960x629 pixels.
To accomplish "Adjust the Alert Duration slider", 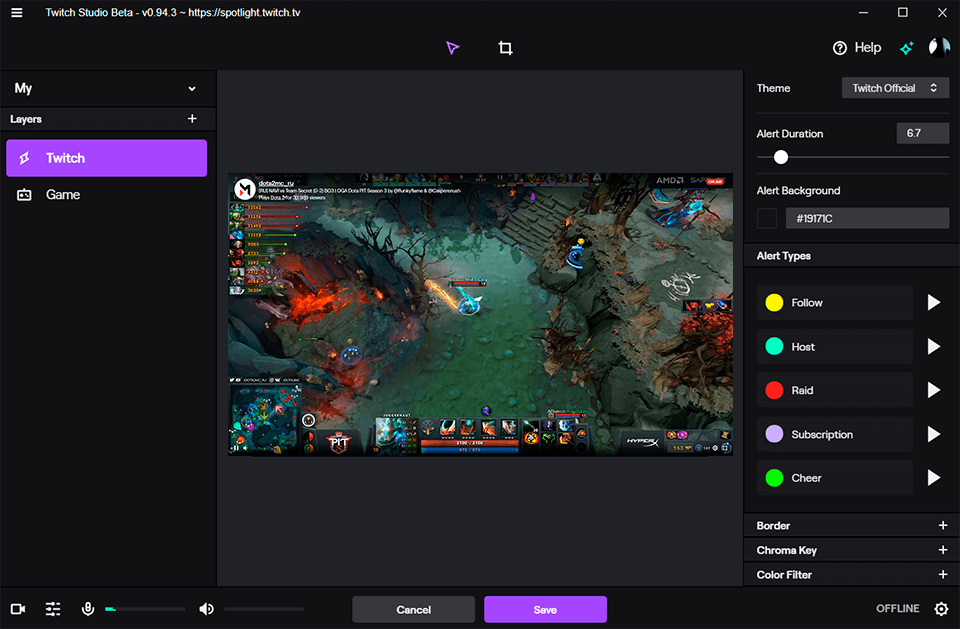I will coord(781,157).
